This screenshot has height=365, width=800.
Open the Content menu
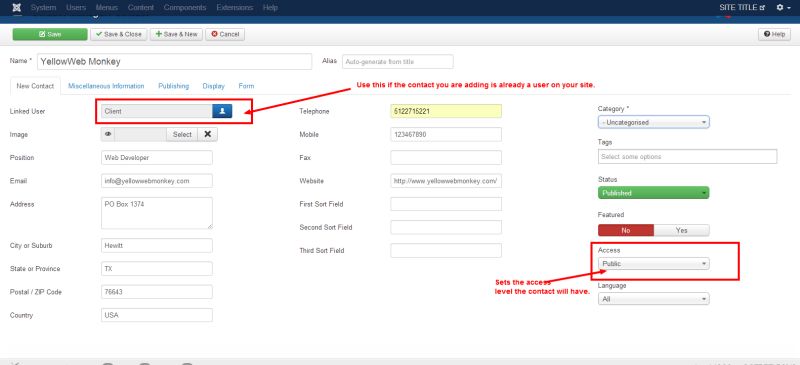point(141,8)
